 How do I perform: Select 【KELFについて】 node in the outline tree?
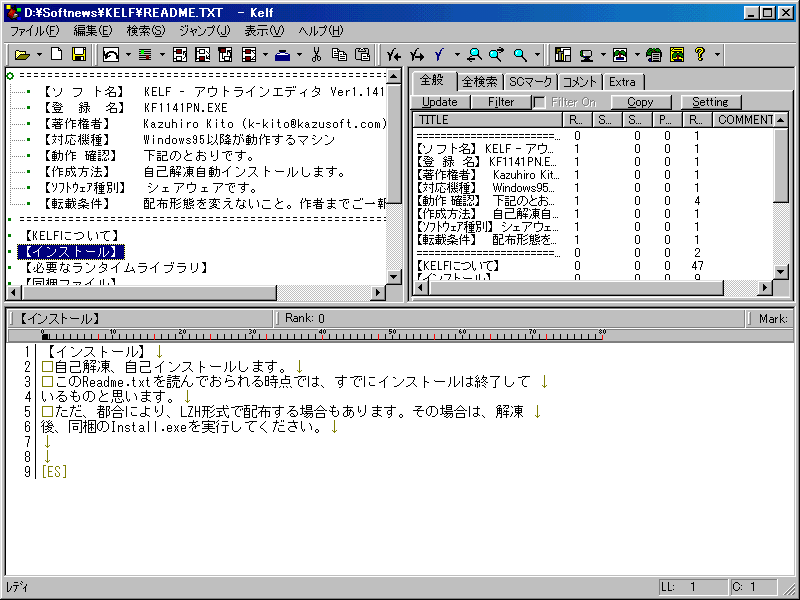tap(71, 236)
